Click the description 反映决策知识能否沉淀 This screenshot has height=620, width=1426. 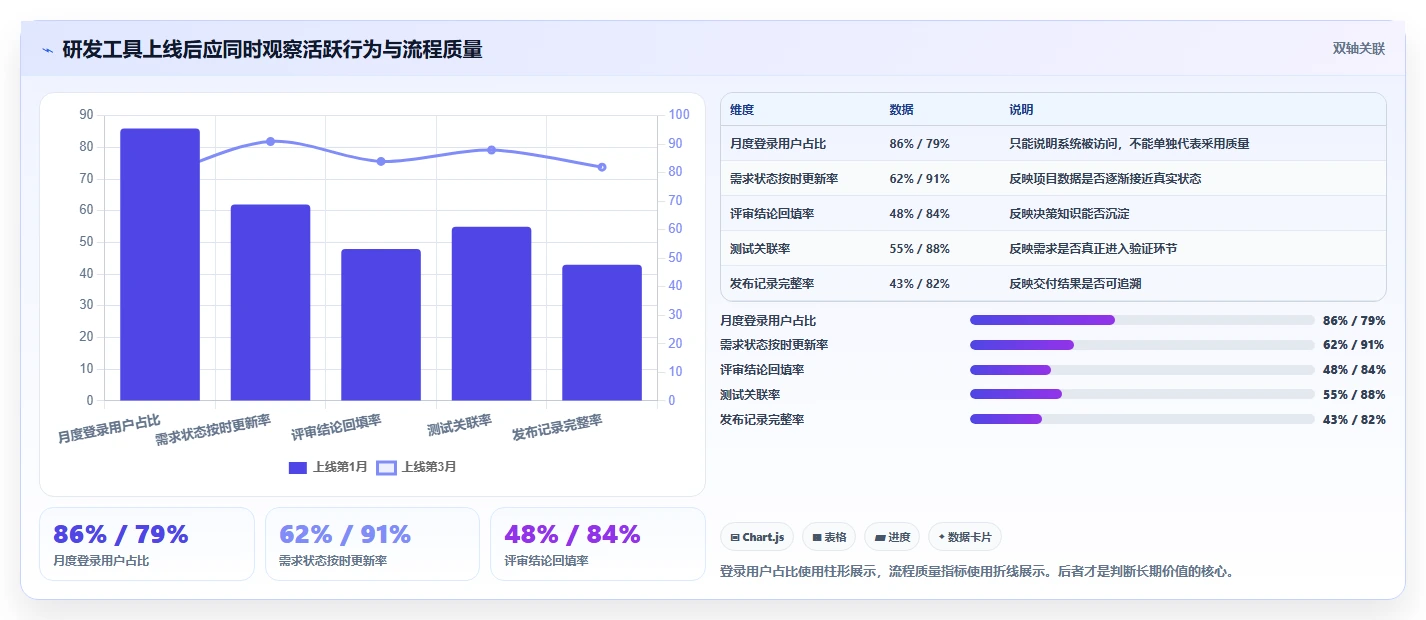tap(1069, 214)
